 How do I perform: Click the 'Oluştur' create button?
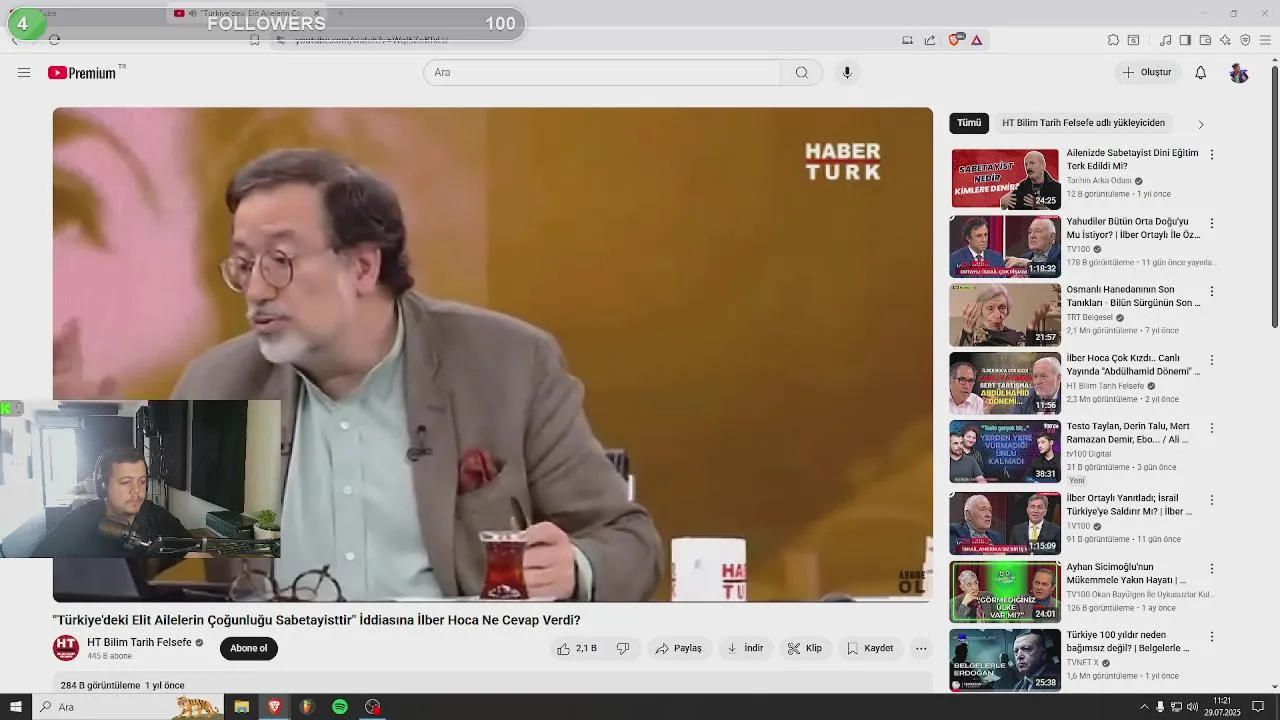[1147, 72]
